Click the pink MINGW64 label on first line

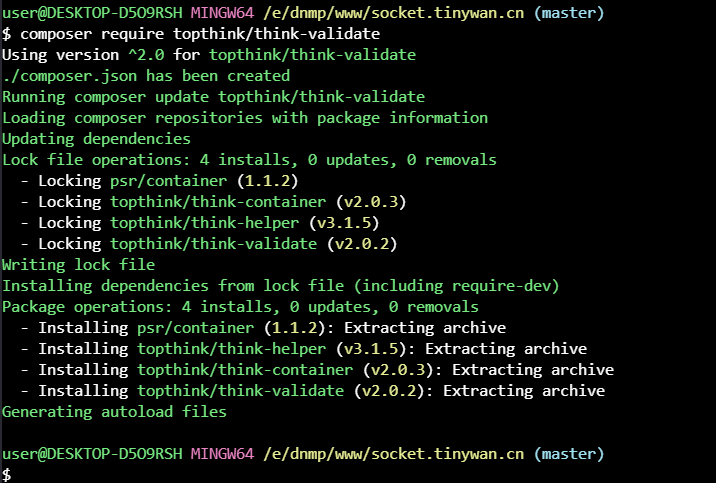tap(222, 13)
